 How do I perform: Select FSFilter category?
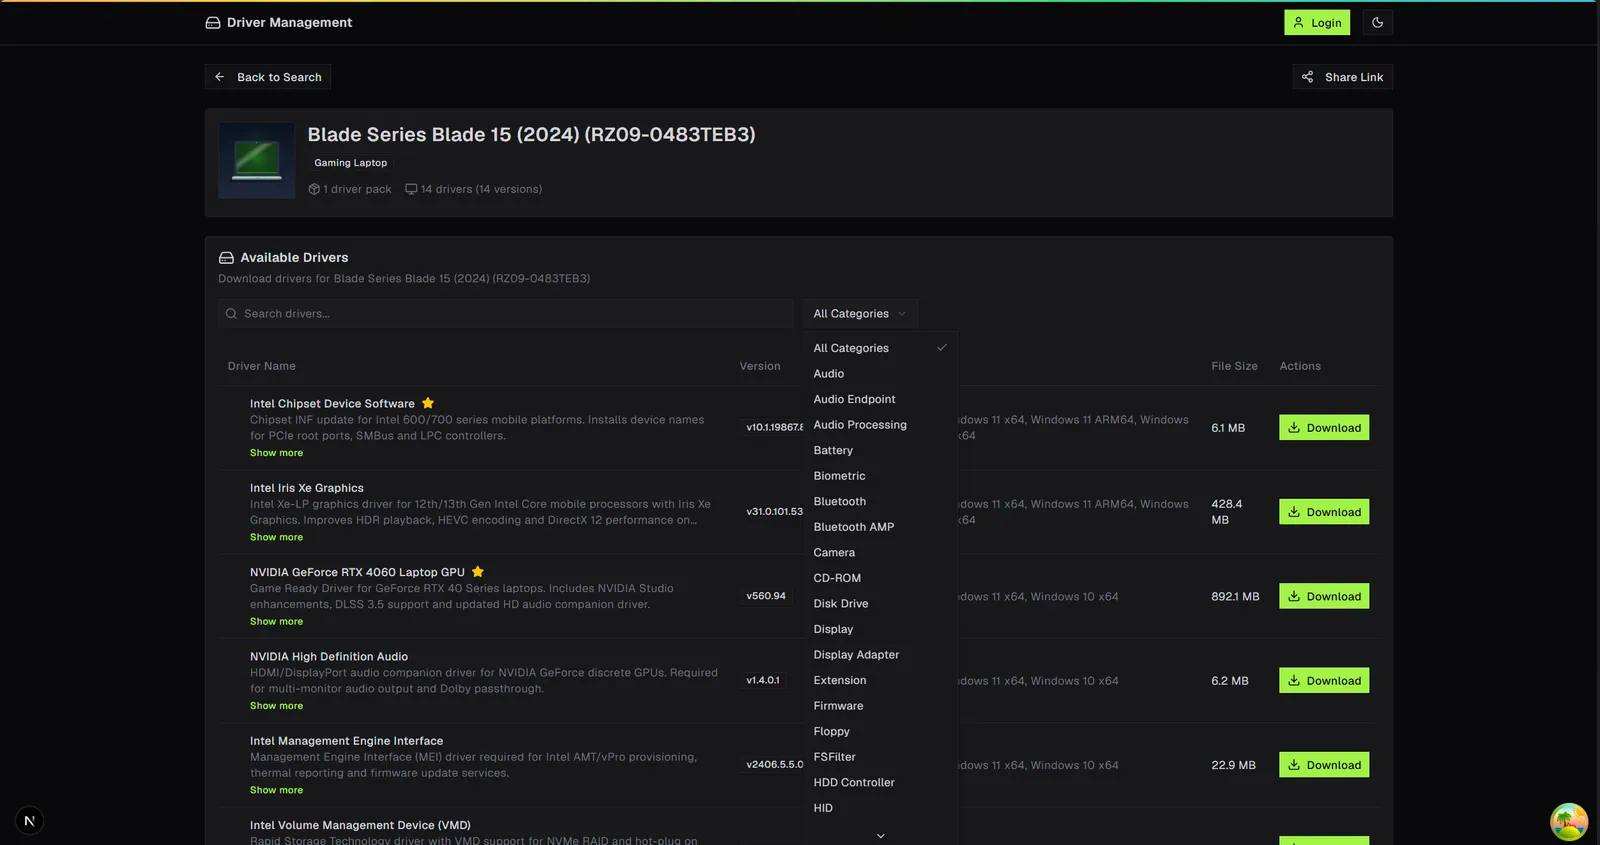[x=880, y=757]
